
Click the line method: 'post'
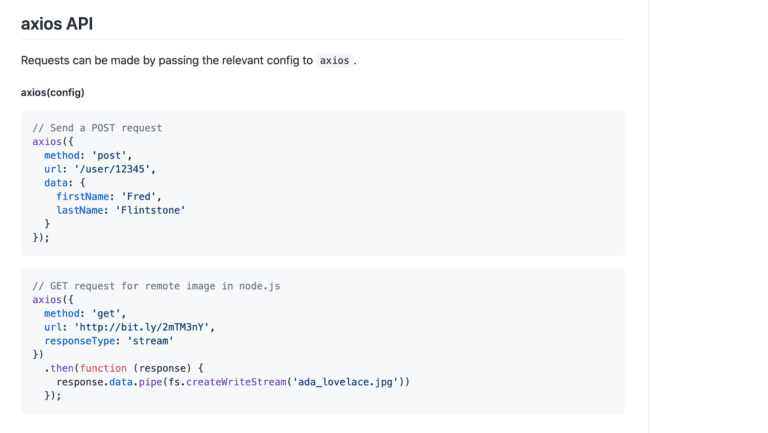[88, 155]
